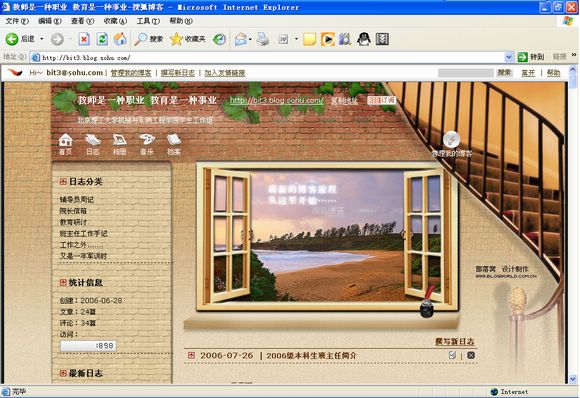Open the 音乐 navigation icon
The width and height of the screenshot is (580, 398).
click(x=147, y=144)
